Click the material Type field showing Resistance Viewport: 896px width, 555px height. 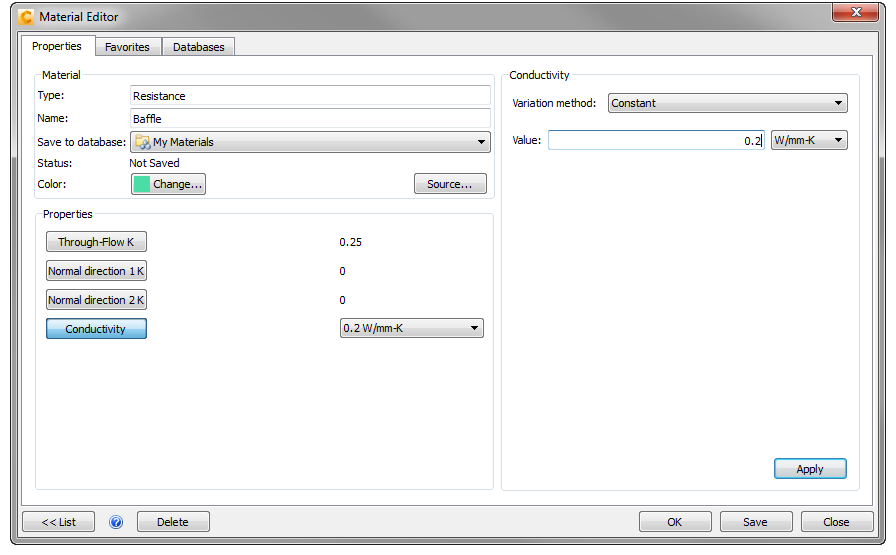(x=310, y=95)
